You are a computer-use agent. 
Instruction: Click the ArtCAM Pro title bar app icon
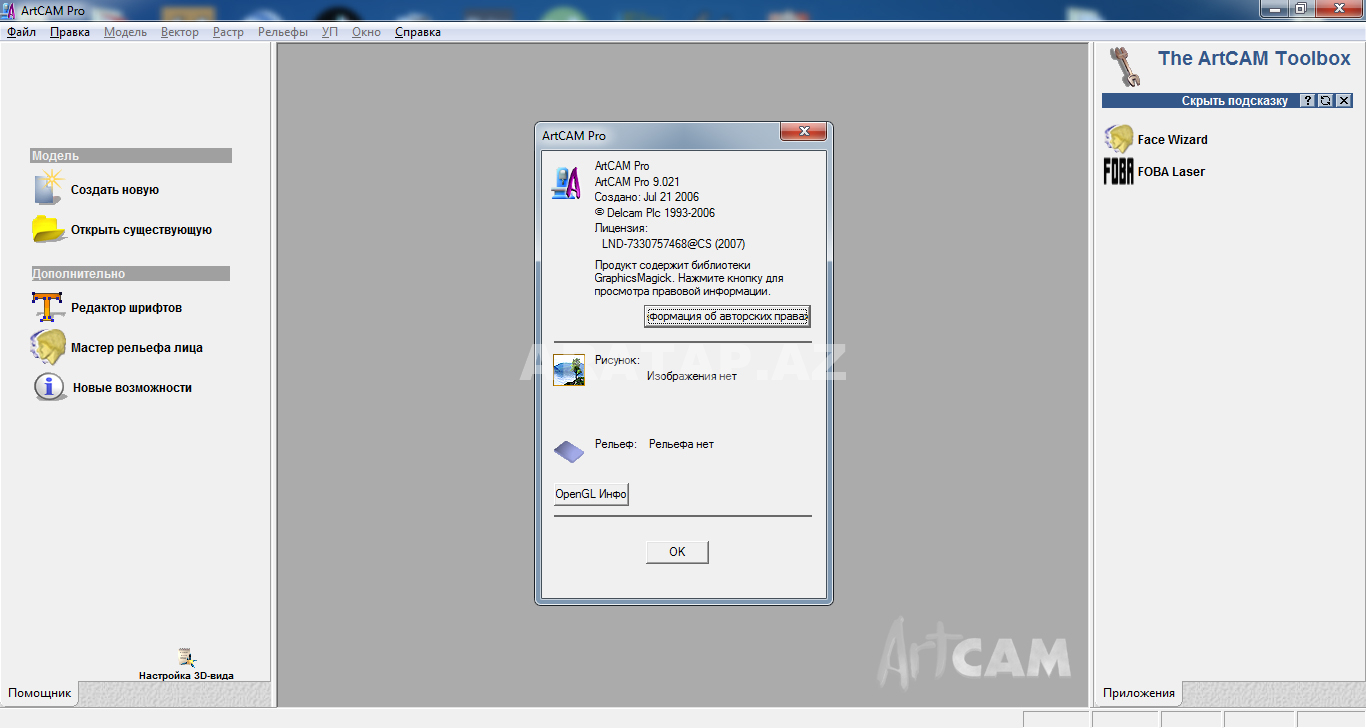[10, 10]
